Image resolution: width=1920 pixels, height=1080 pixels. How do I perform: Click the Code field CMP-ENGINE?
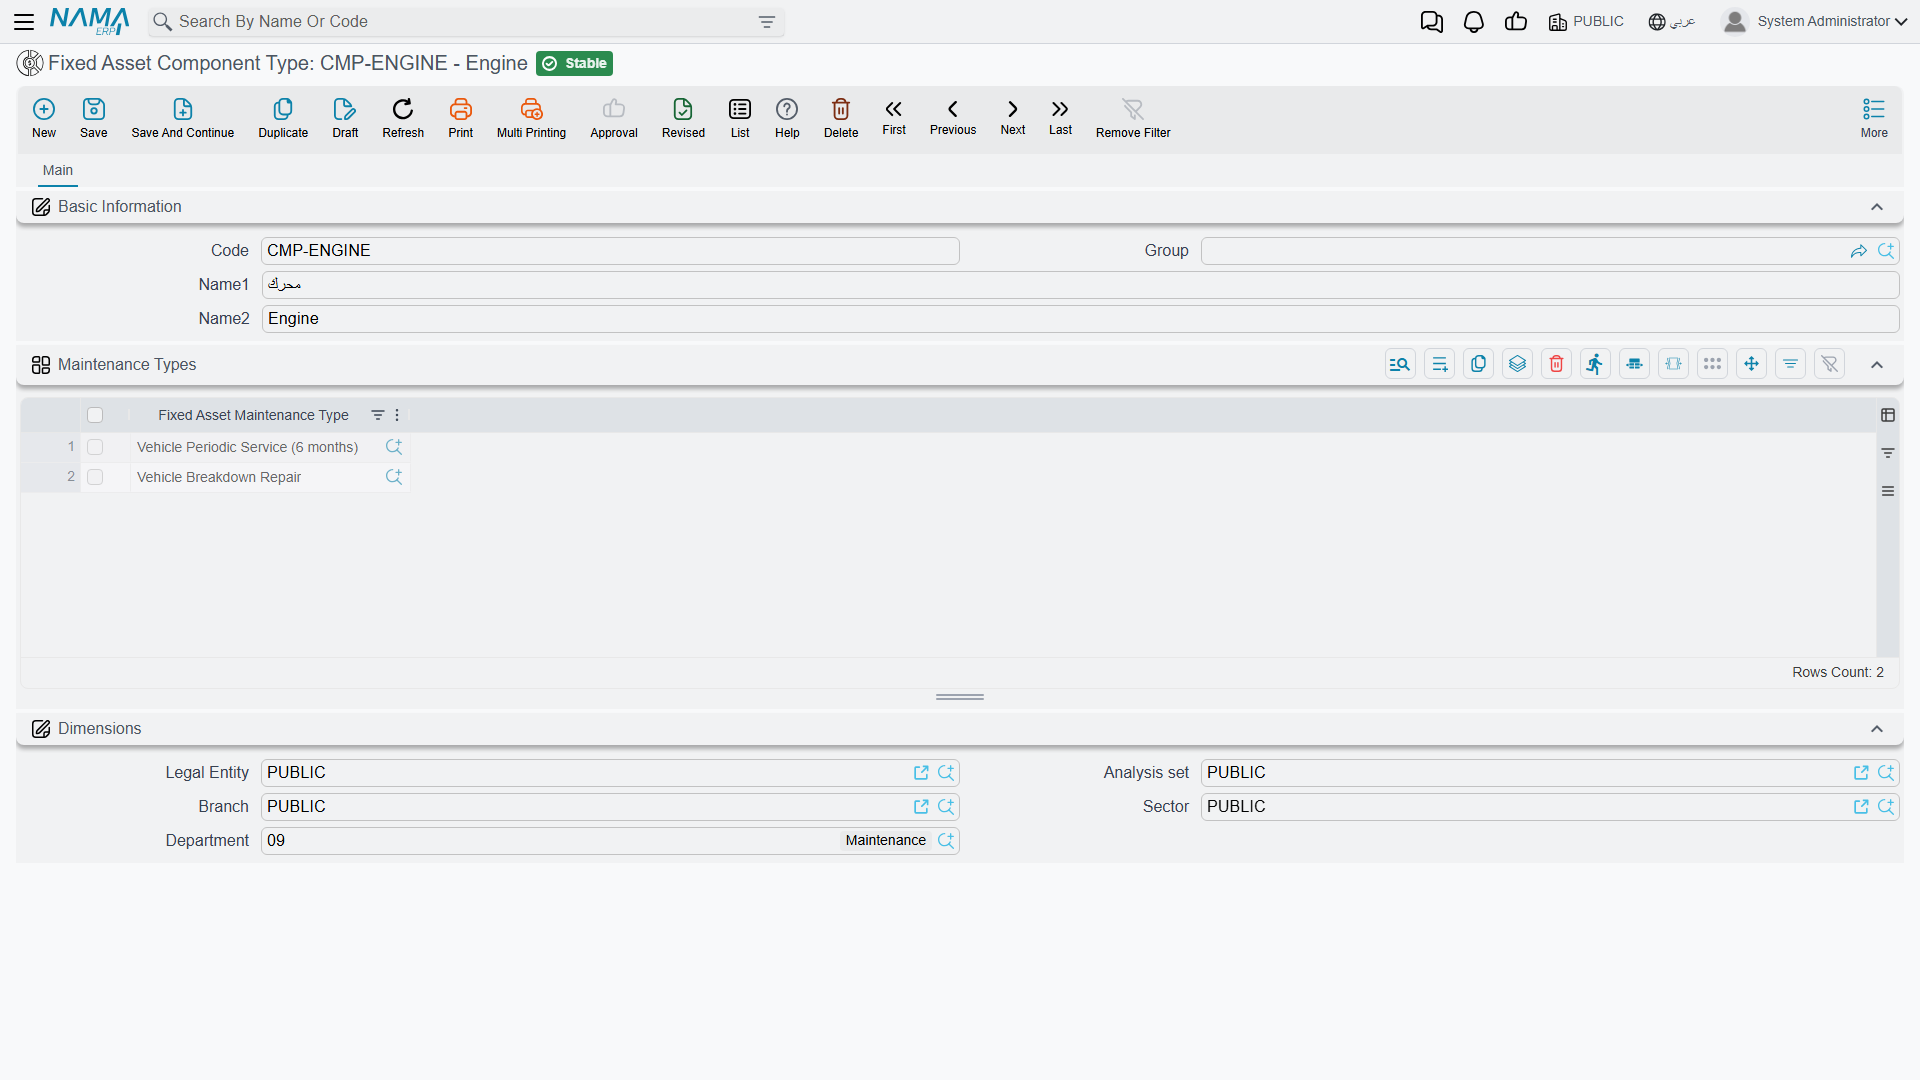610,251
